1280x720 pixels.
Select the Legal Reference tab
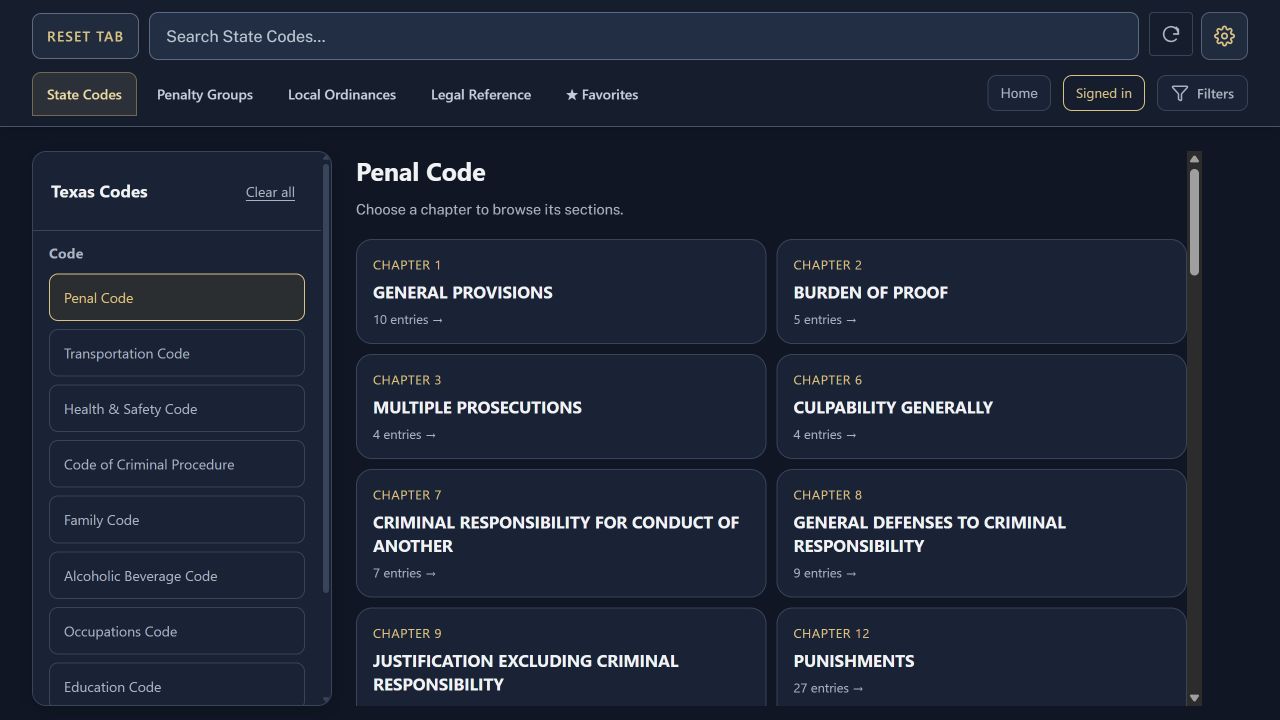(x=481, y=94)
